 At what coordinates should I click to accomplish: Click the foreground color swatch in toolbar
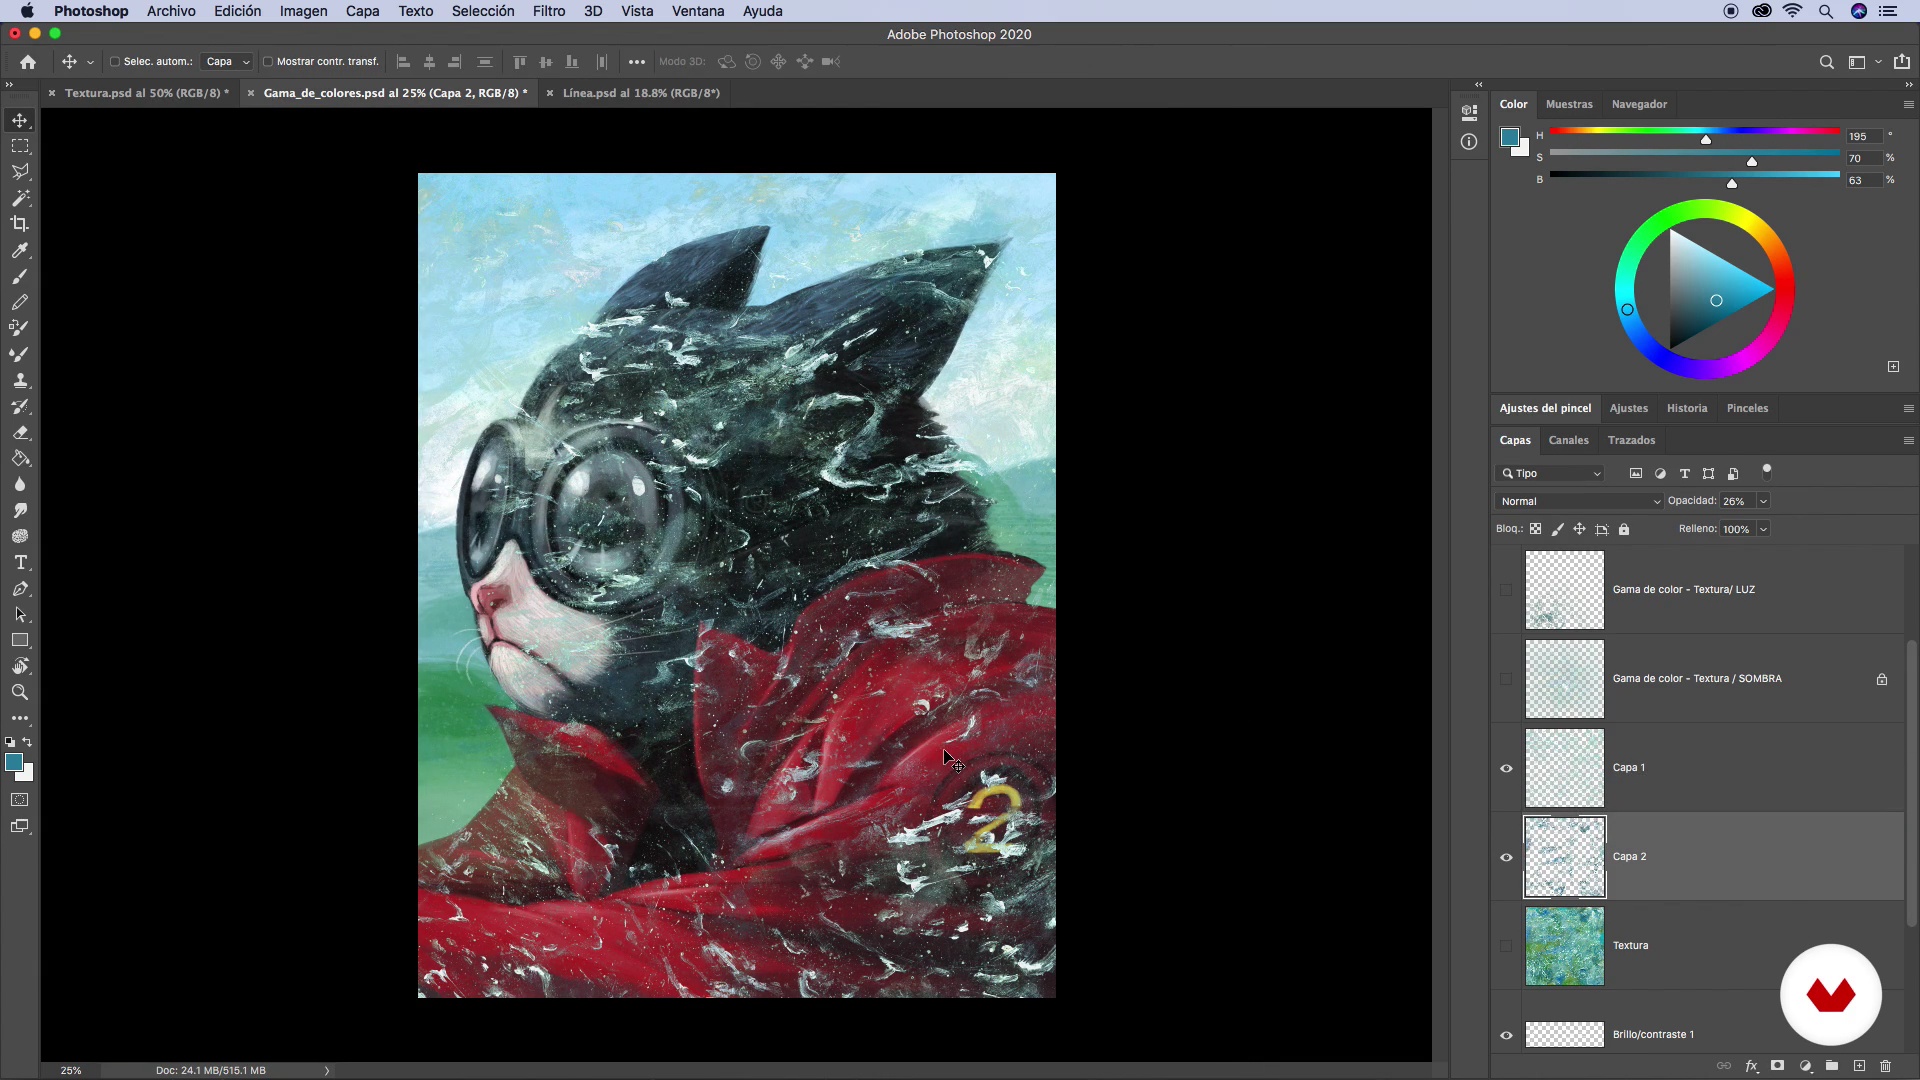pos(14,763)
